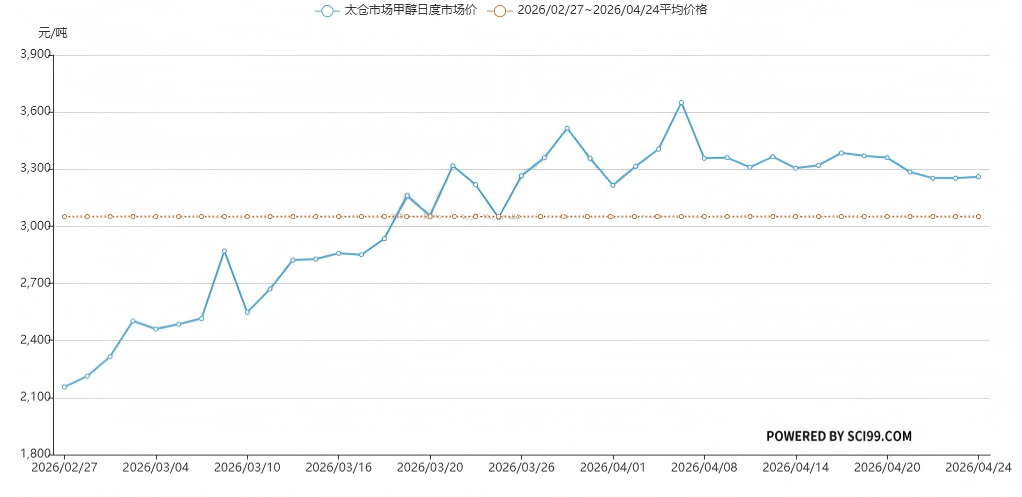Click the blue data point at 2026/03/10
The width and height of the screenshot is (1022, 497).
tap(247, 312)
